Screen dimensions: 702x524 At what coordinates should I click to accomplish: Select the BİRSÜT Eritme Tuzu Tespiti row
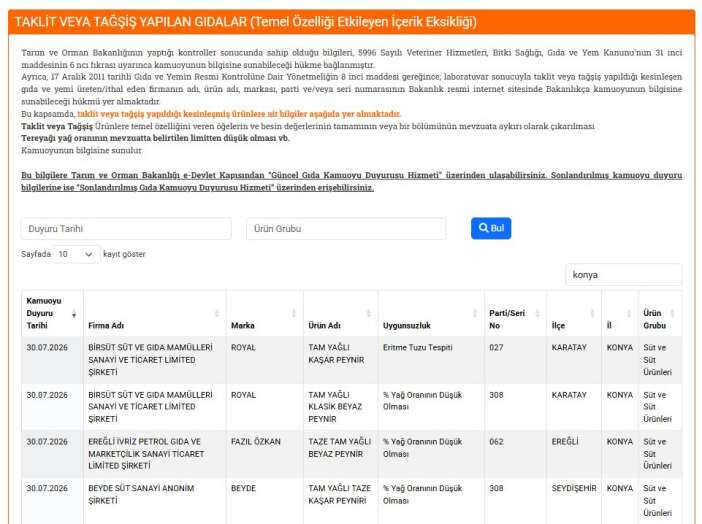(351, 360)
